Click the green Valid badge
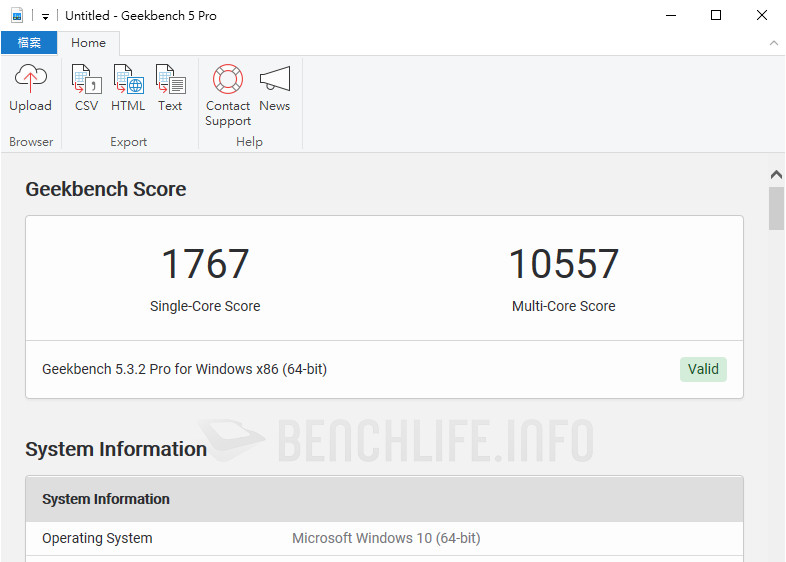The height and width of the screenshot is (562, 786). [703, 369]
